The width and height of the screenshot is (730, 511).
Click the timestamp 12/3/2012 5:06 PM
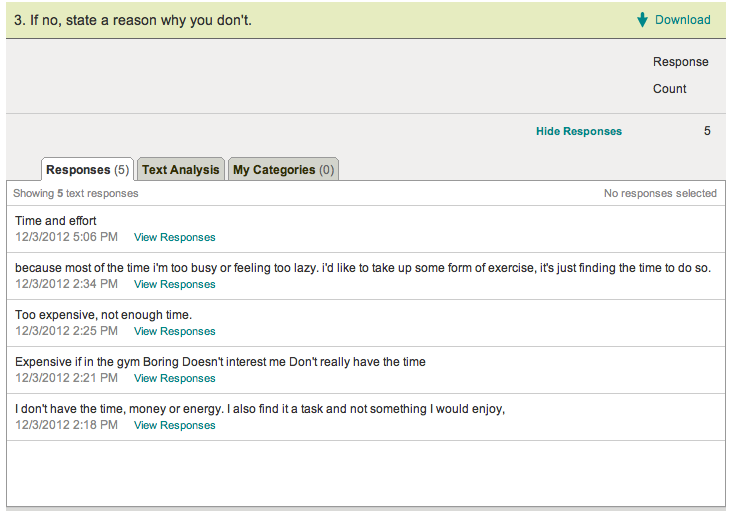click(66, 237)
